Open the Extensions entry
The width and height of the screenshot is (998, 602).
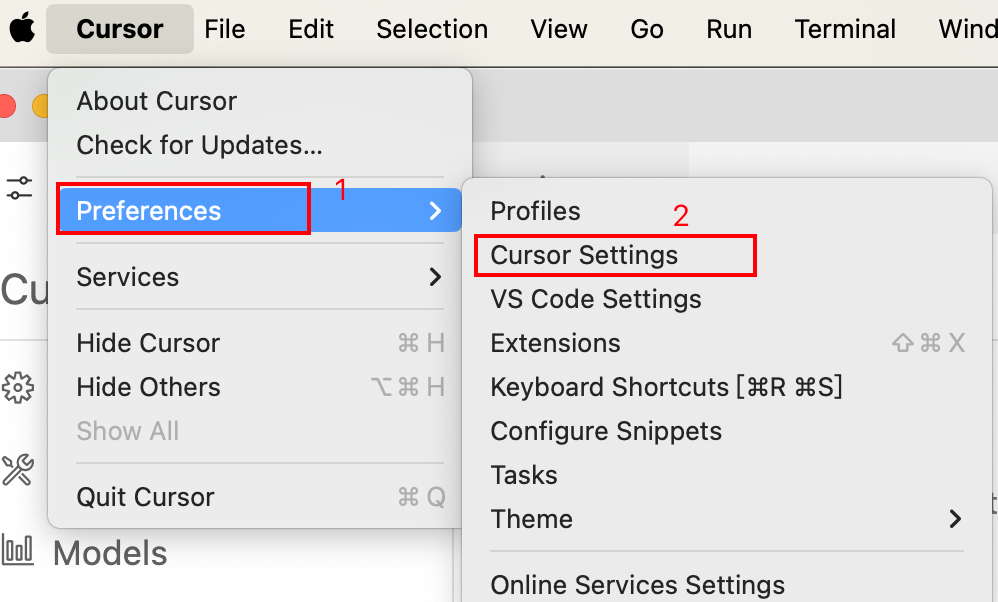tap(555, 343)
